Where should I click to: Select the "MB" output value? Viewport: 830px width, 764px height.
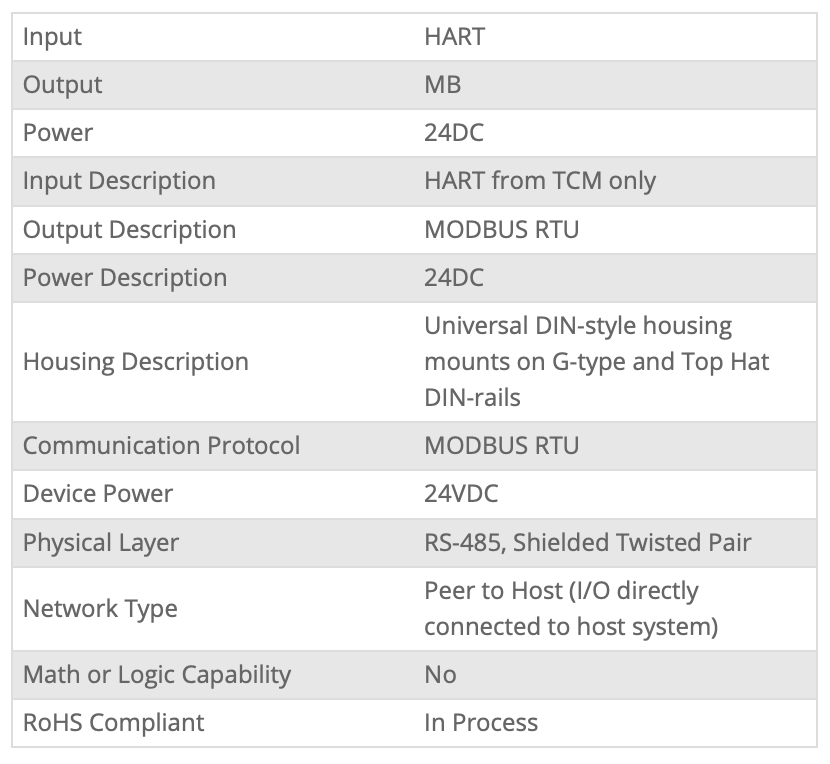click(x=442, y=85)
